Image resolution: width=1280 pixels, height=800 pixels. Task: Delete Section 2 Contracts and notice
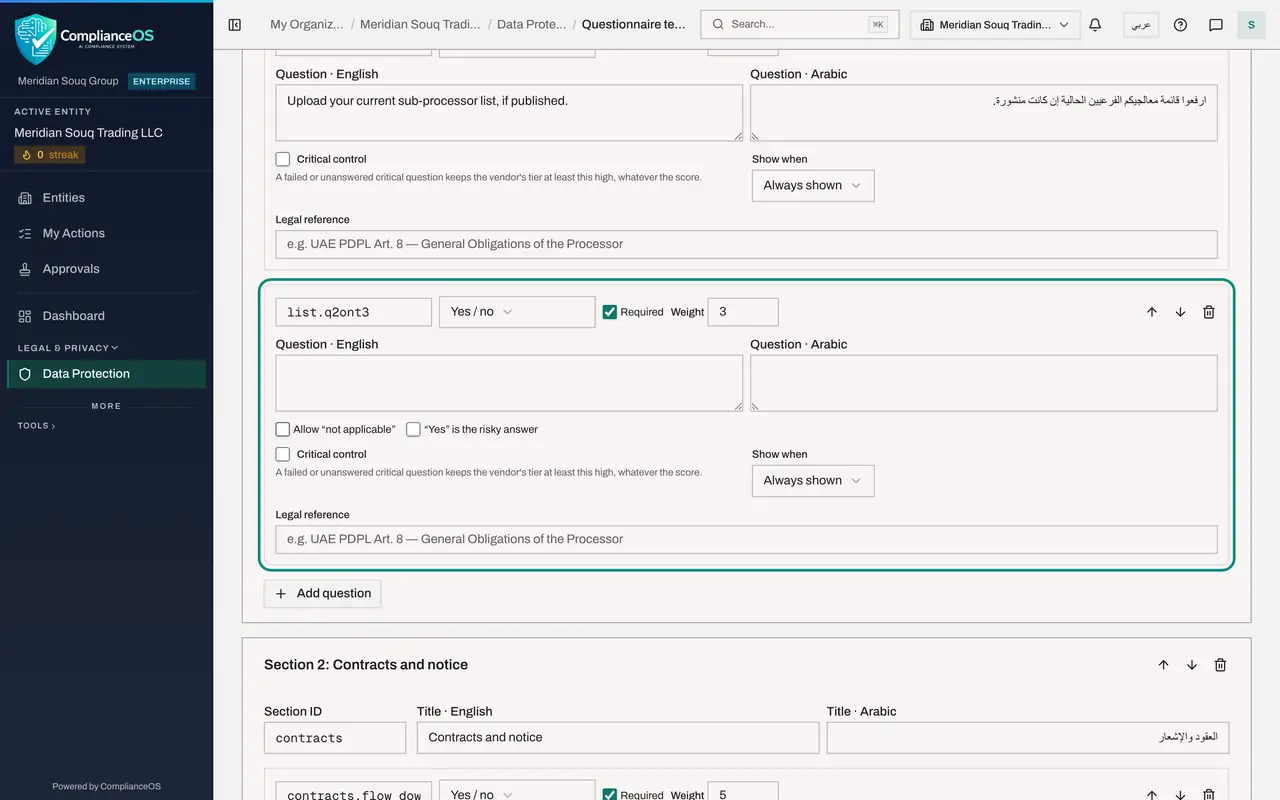[1220, 665]
